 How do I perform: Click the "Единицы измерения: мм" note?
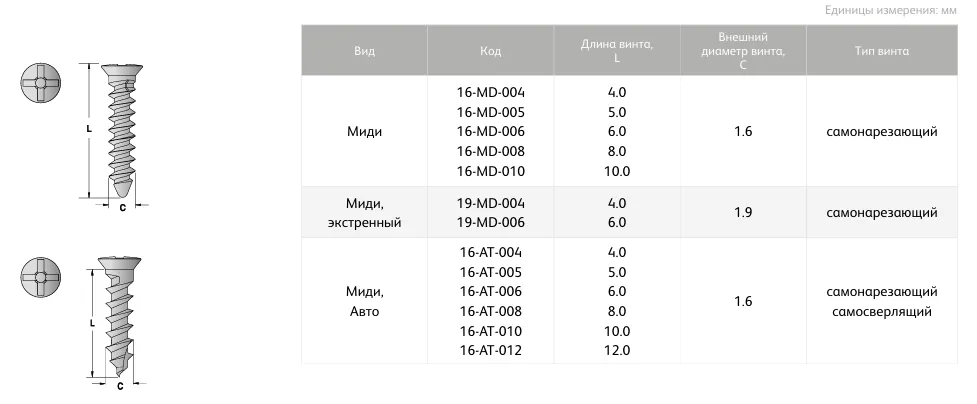(891, 10)
